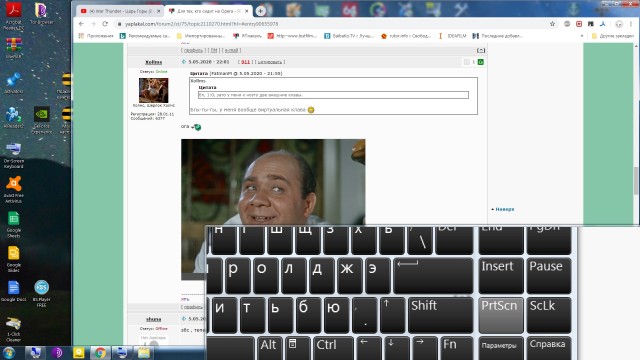Open Tor Browser desktop icon
The width and height of the screenshot is (640, 360).
[x=41, y=13]
